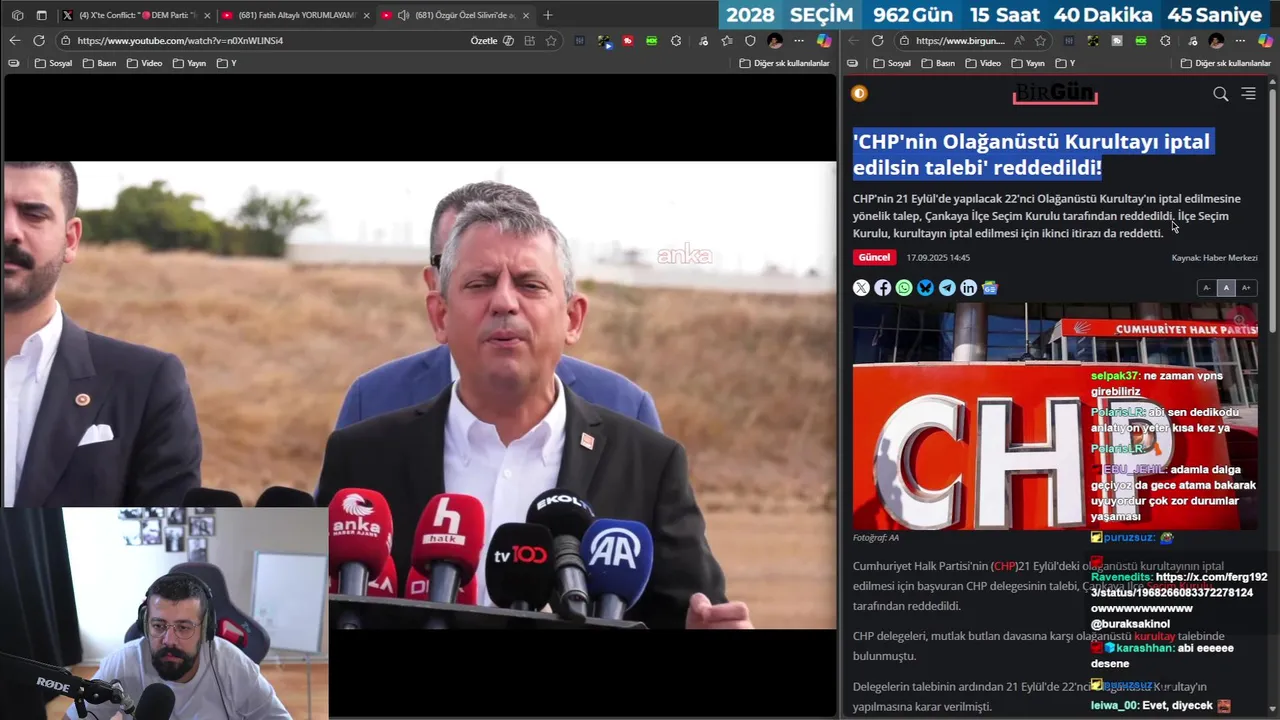Viewport: 1280px width, 720px height.
Task: Open Yayın folder in BirGün window
Action: click(1028, 63)
